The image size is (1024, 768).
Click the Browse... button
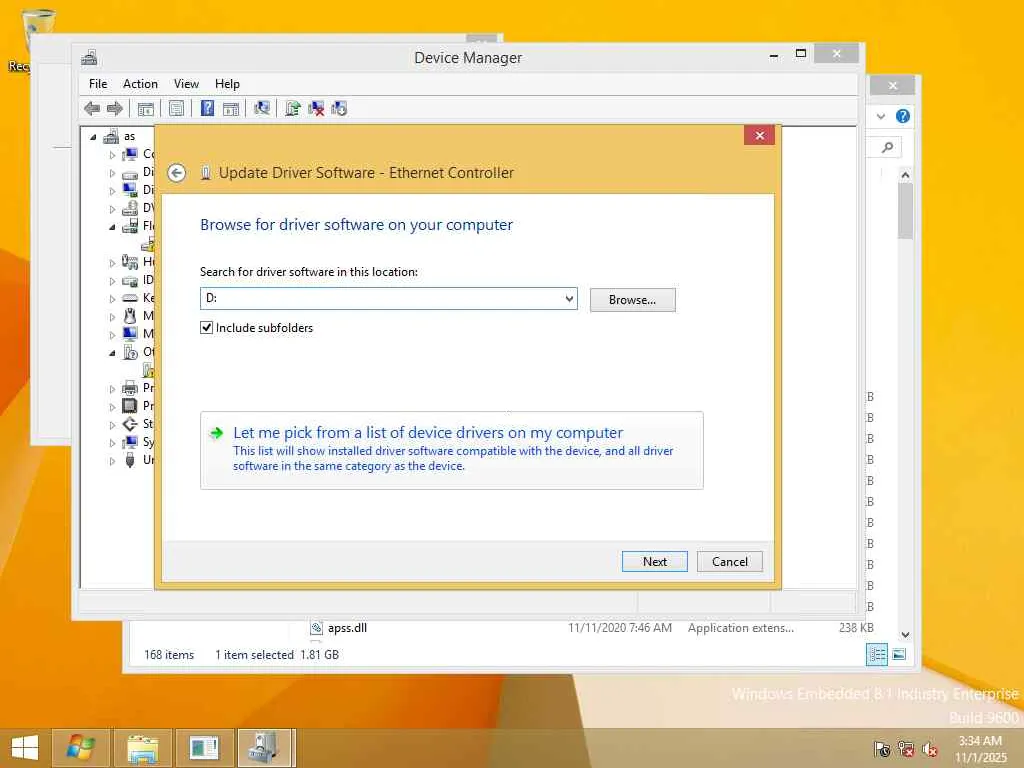click(632, 300)
